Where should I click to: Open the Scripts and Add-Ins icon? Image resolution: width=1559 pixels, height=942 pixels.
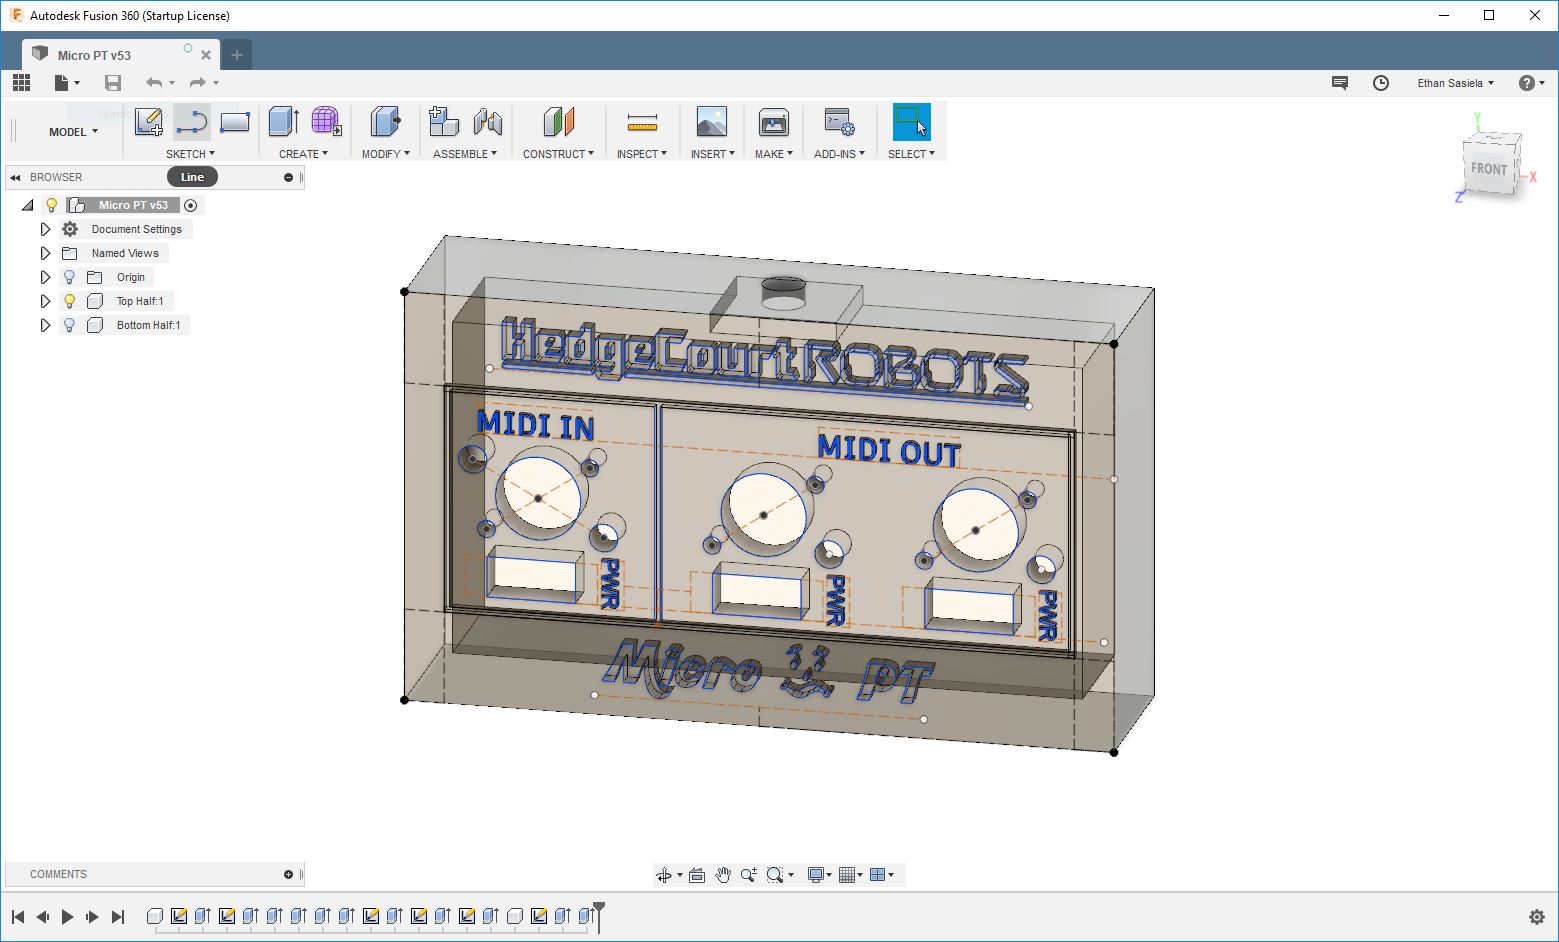click(x=839, y=122)
